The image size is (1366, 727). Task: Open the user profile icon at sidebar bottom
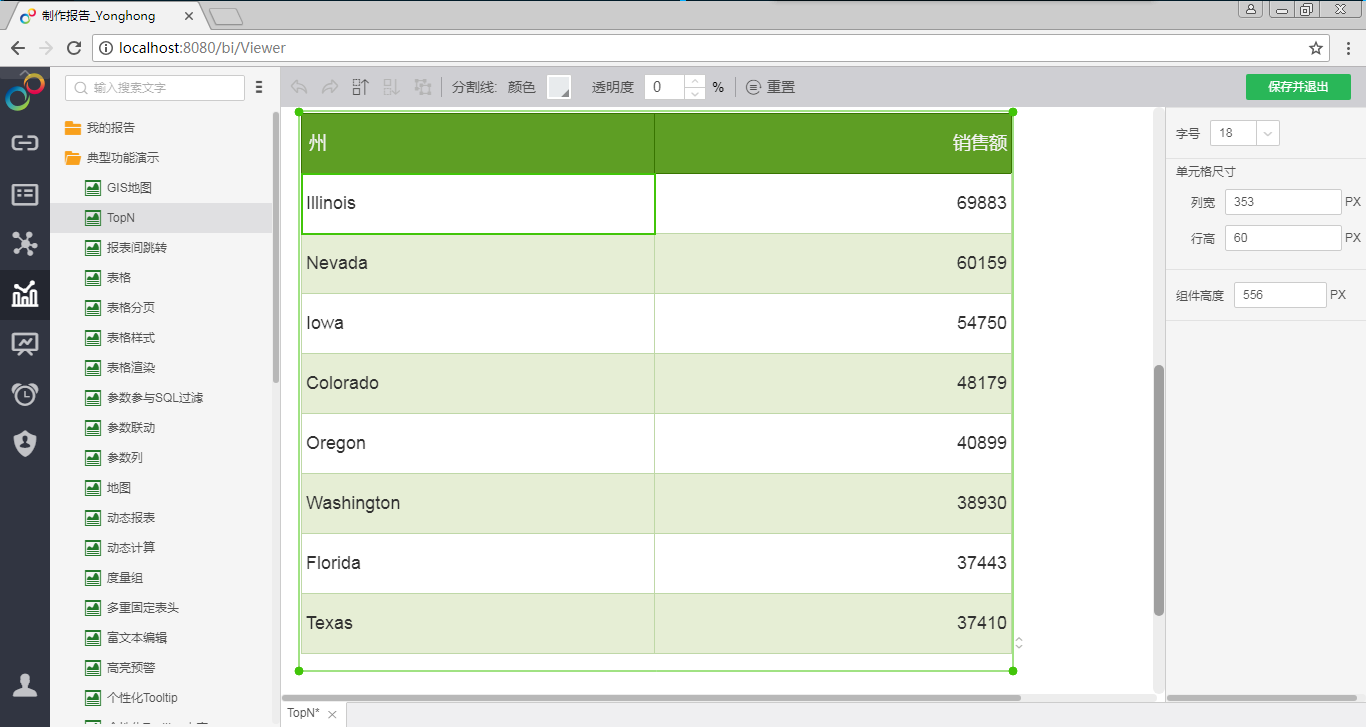tap(25, 685)
